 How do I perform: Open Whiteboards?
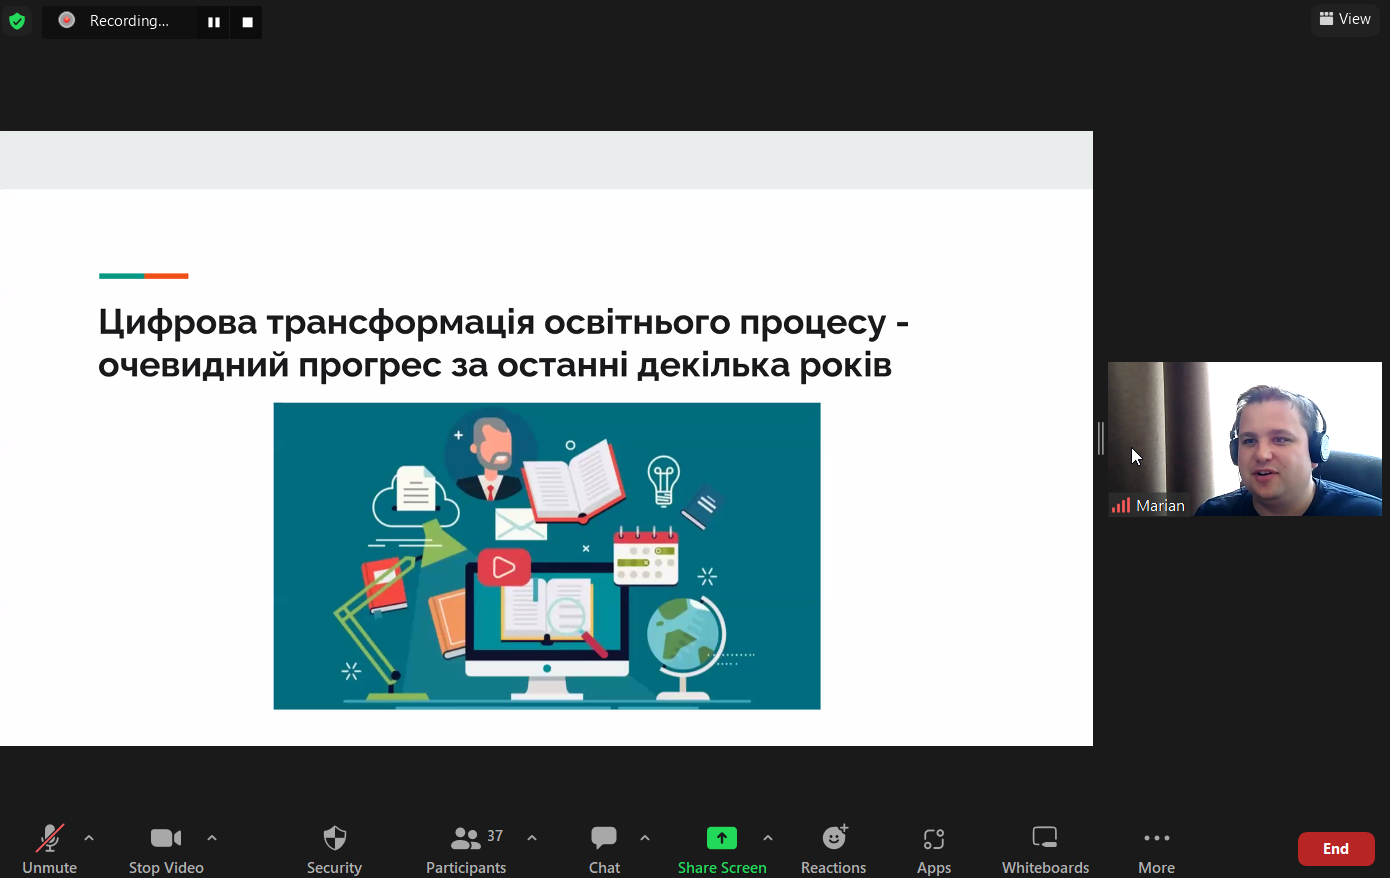click(x=1045, y=848)
